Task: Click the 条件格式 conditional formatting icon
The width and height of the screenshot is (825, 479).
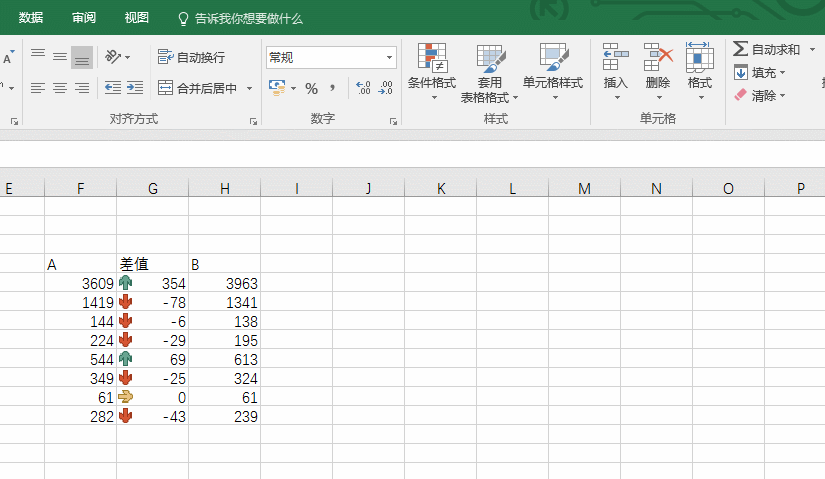Action: (x=432, y=59)
